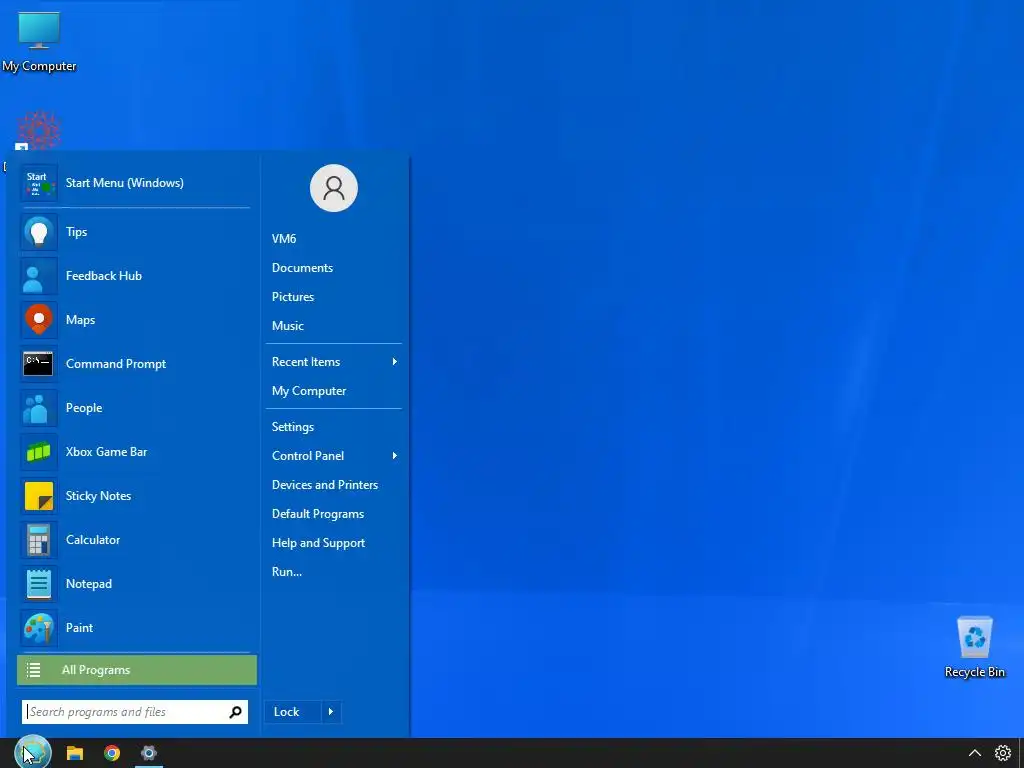Click the Lock button
Image resolution: width=1024 pixels, height=768 pixels.
coord(293,712)
